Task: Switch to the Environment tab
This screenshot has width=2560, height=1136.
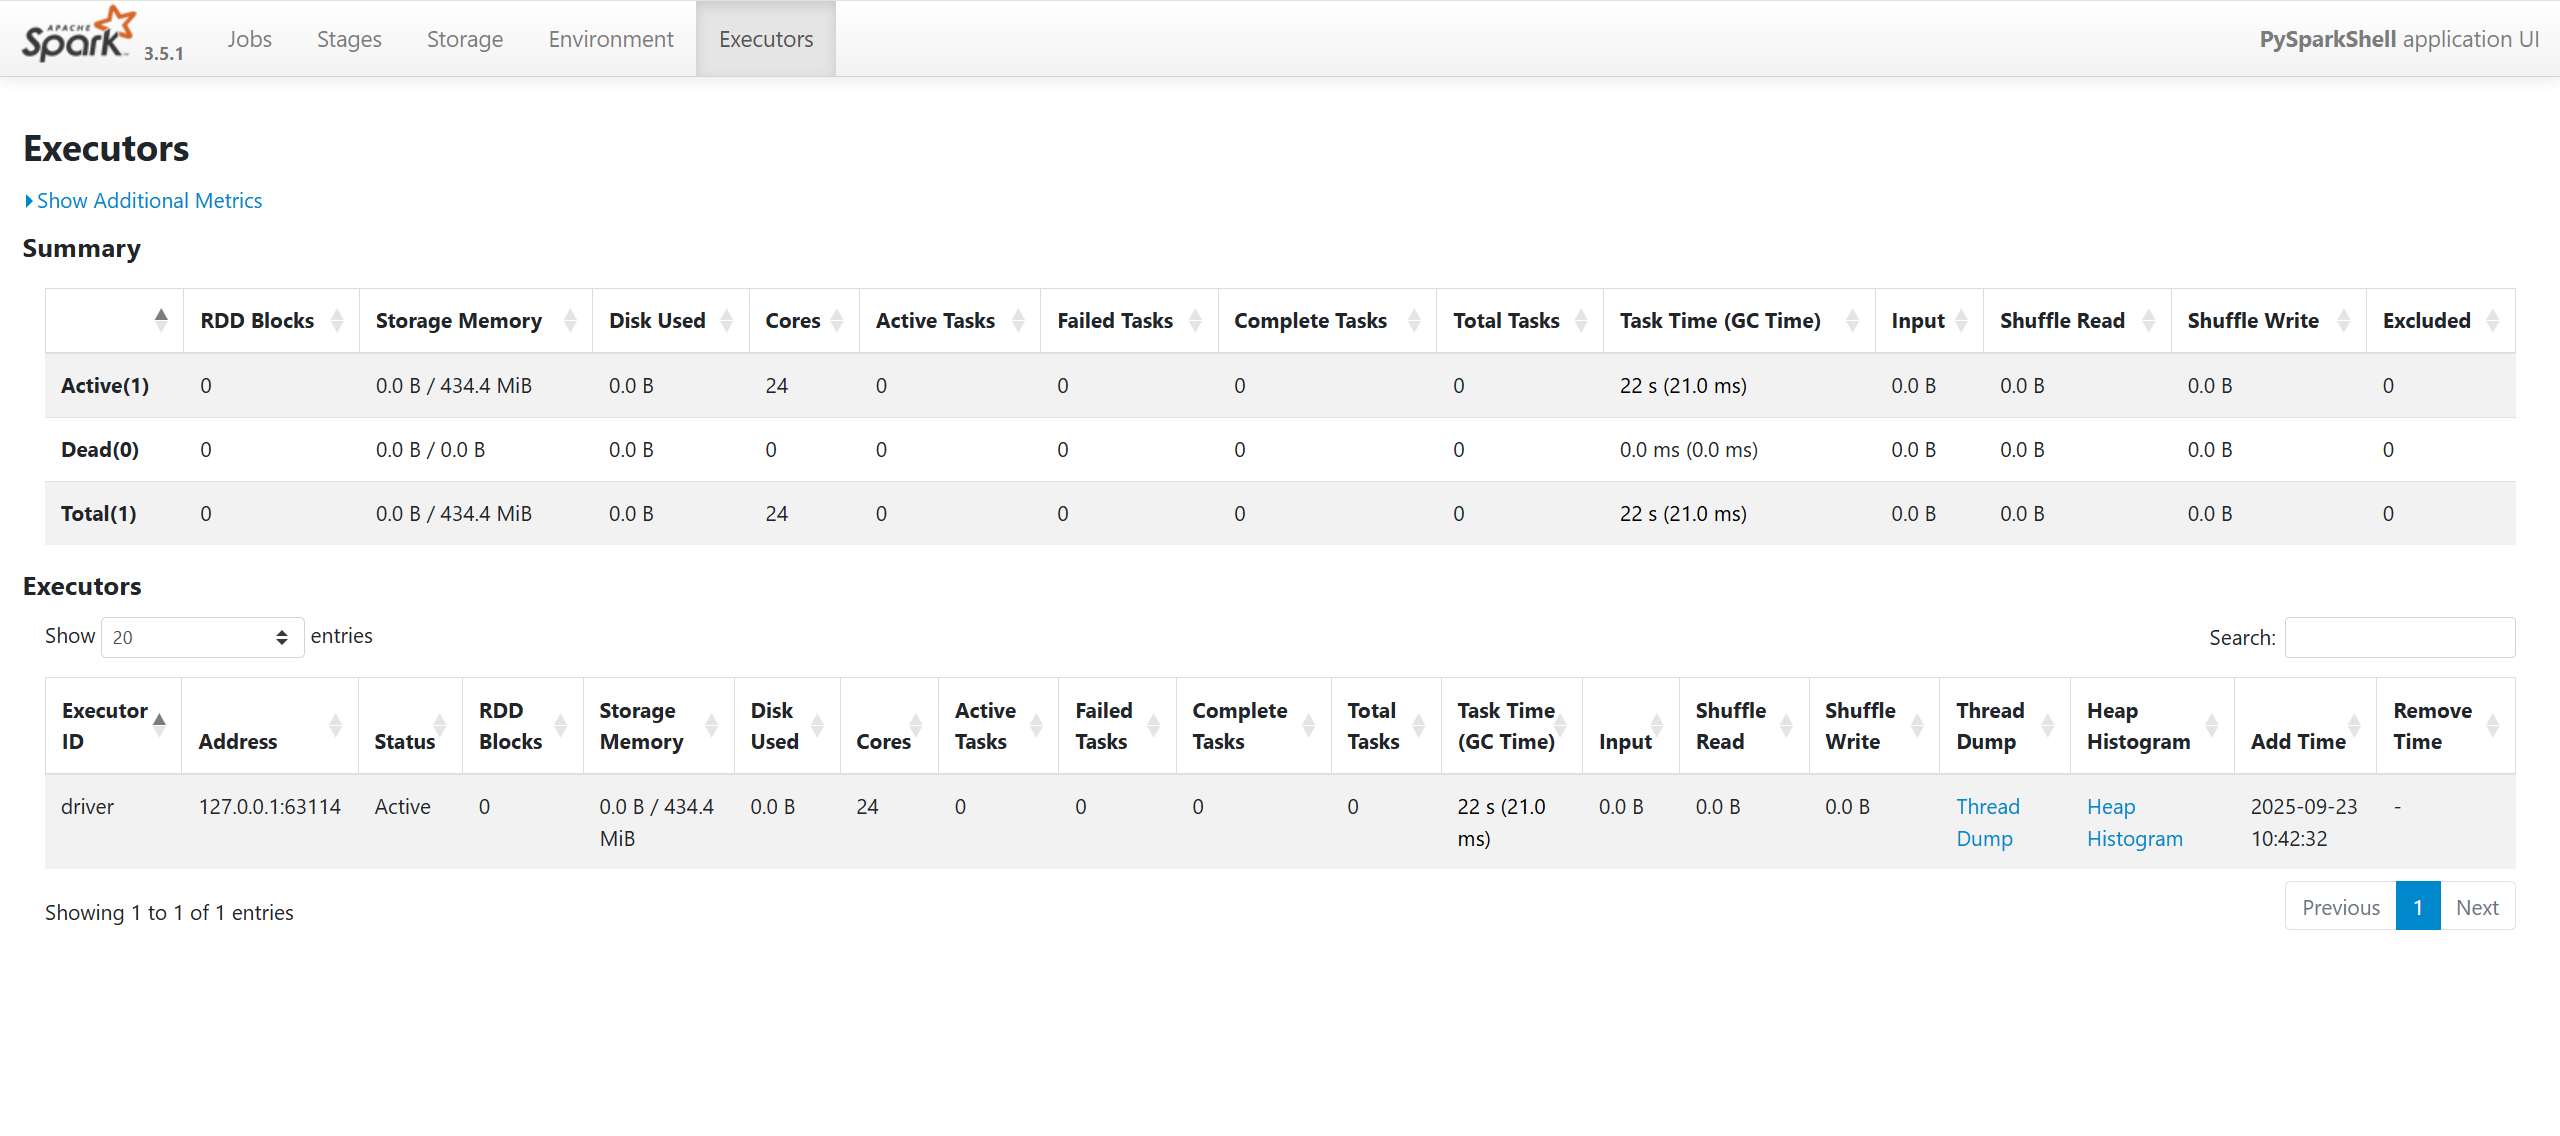Action: click(611, 39)
